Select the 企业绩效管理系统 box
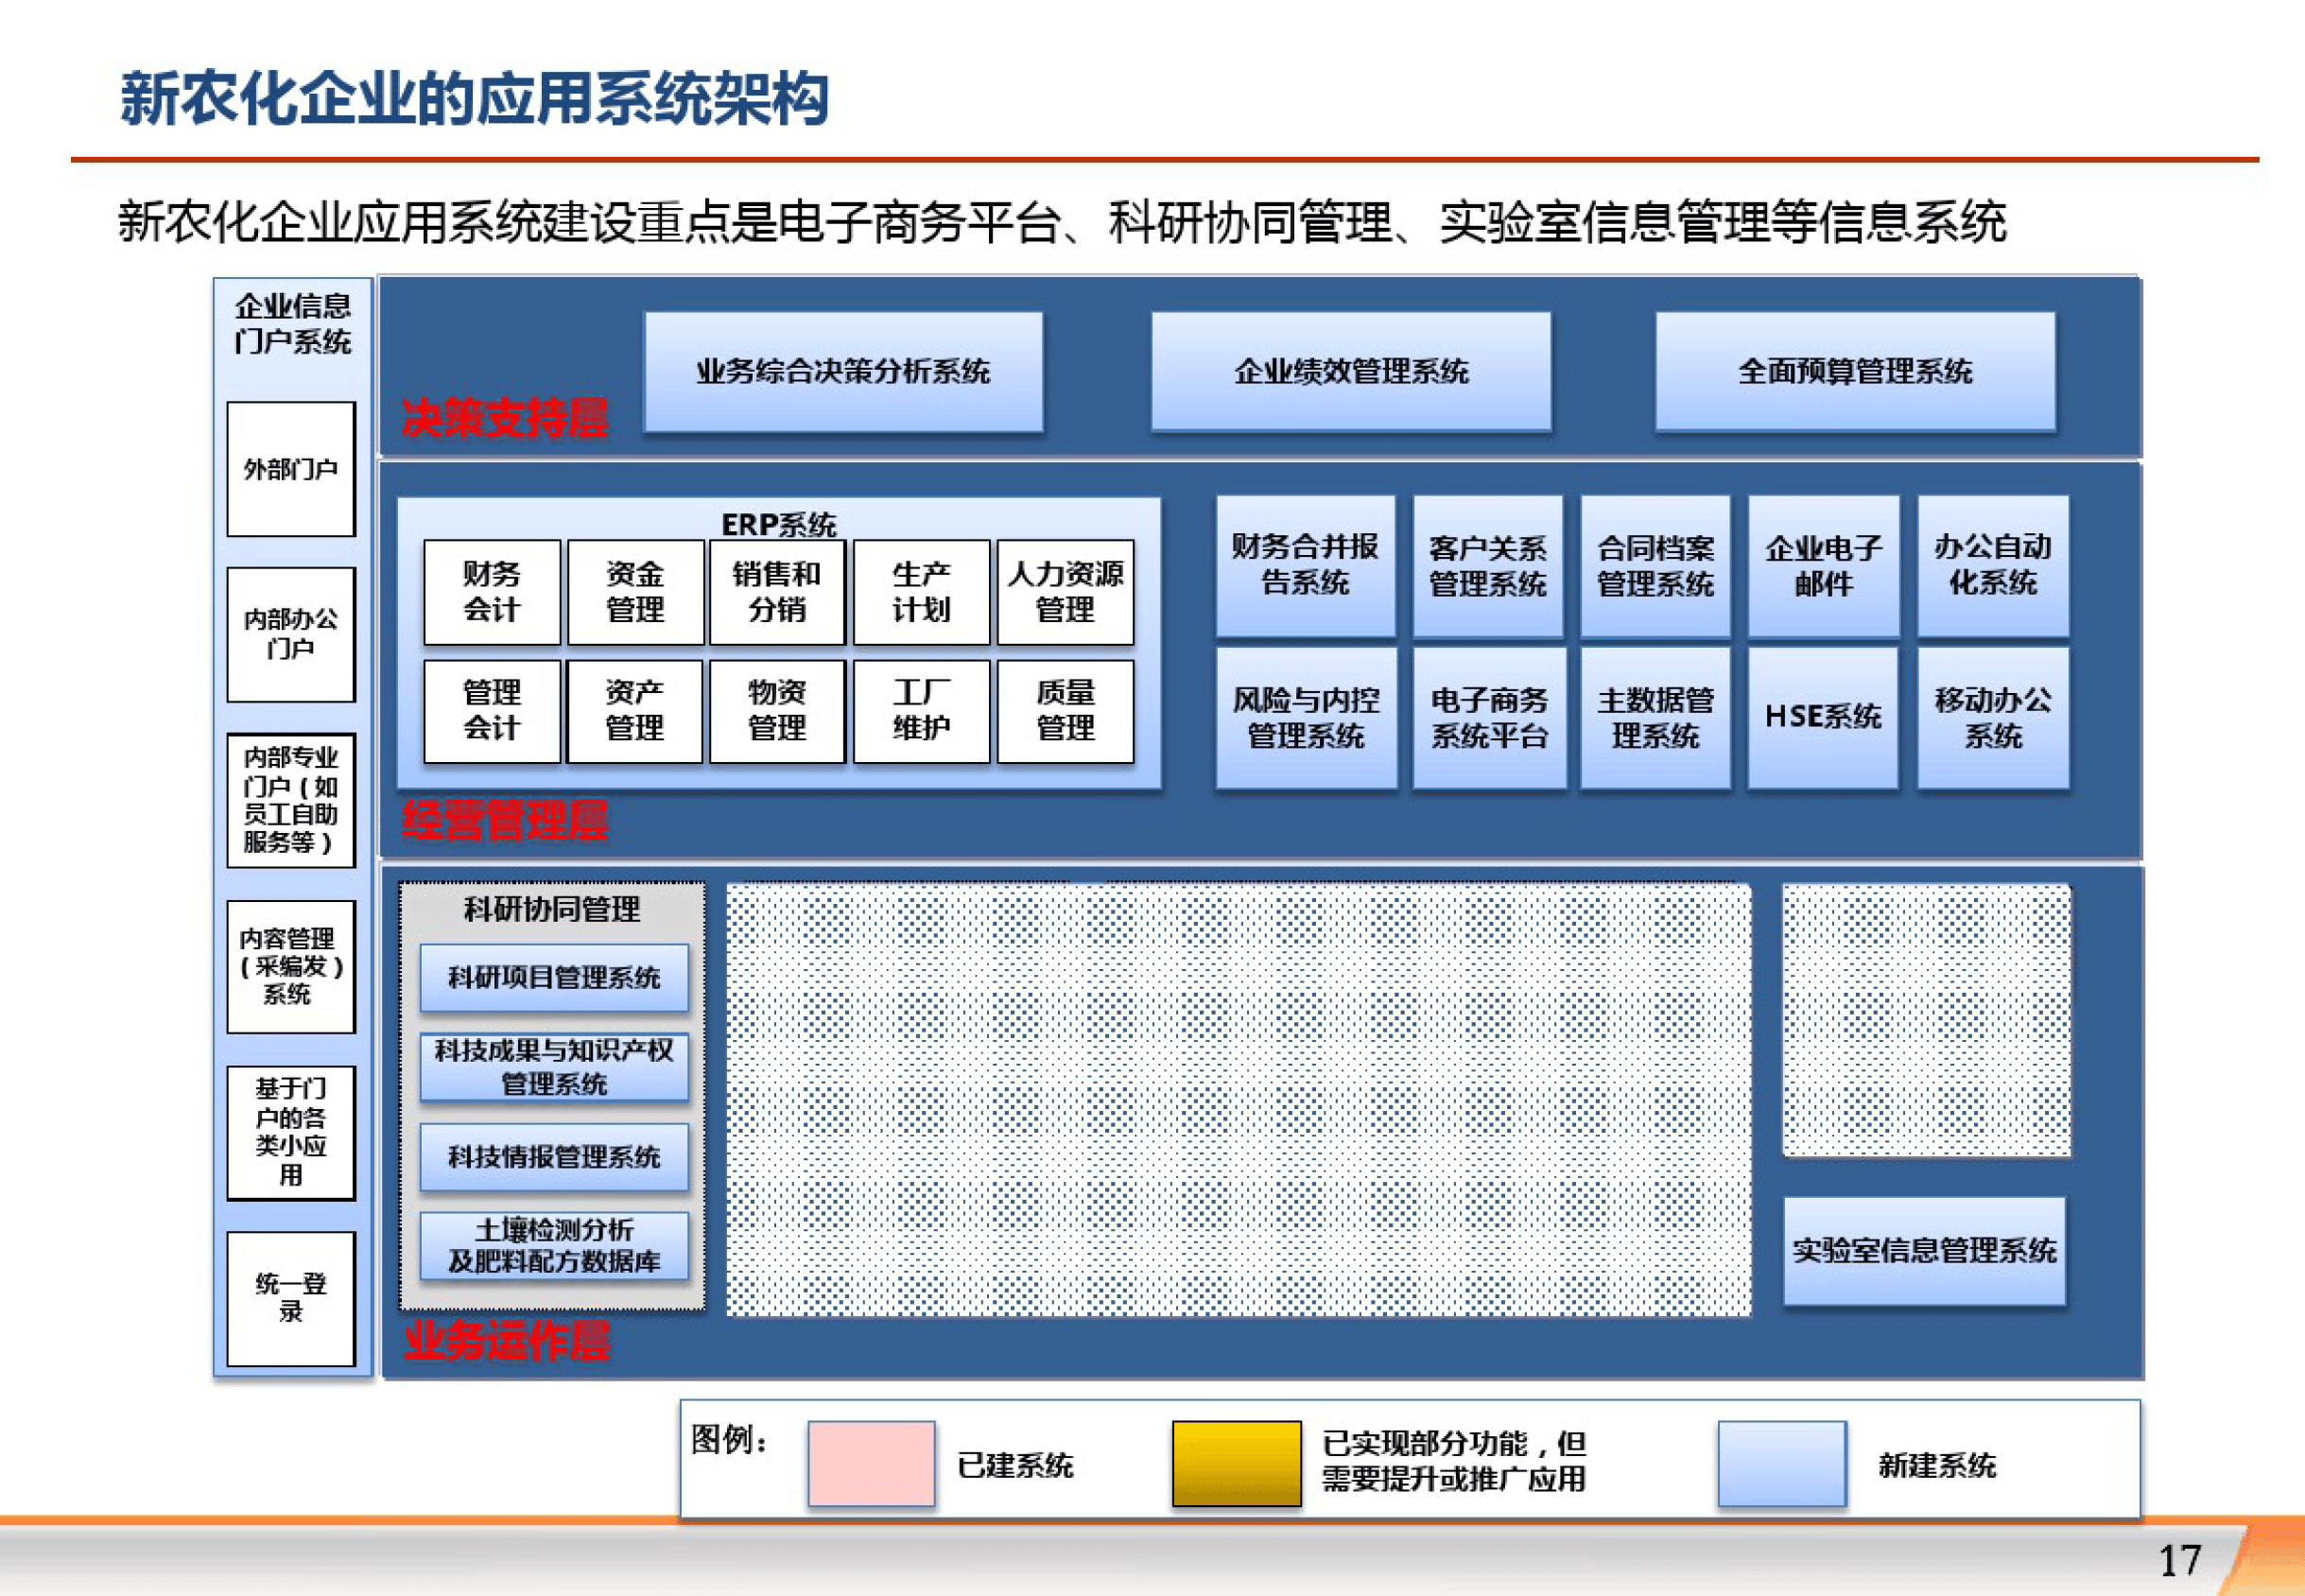 click(1351, 372)
